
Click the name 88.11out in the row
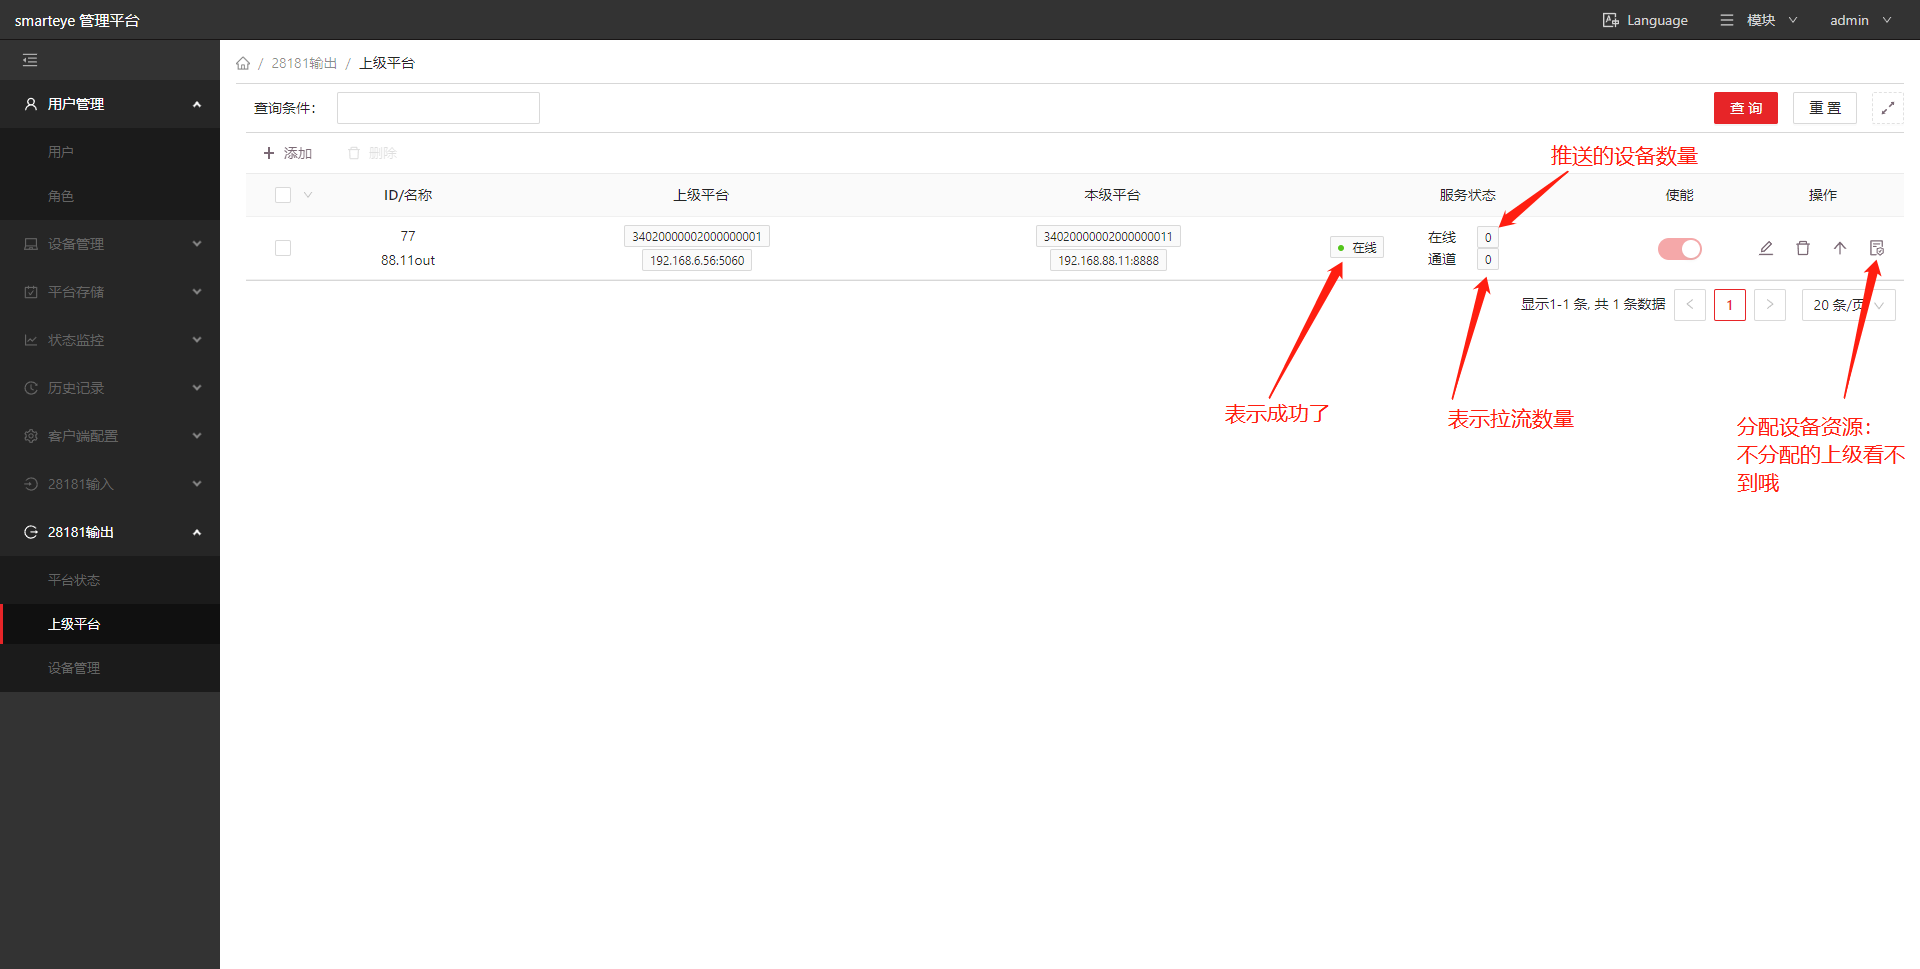[x=408, y=260]
